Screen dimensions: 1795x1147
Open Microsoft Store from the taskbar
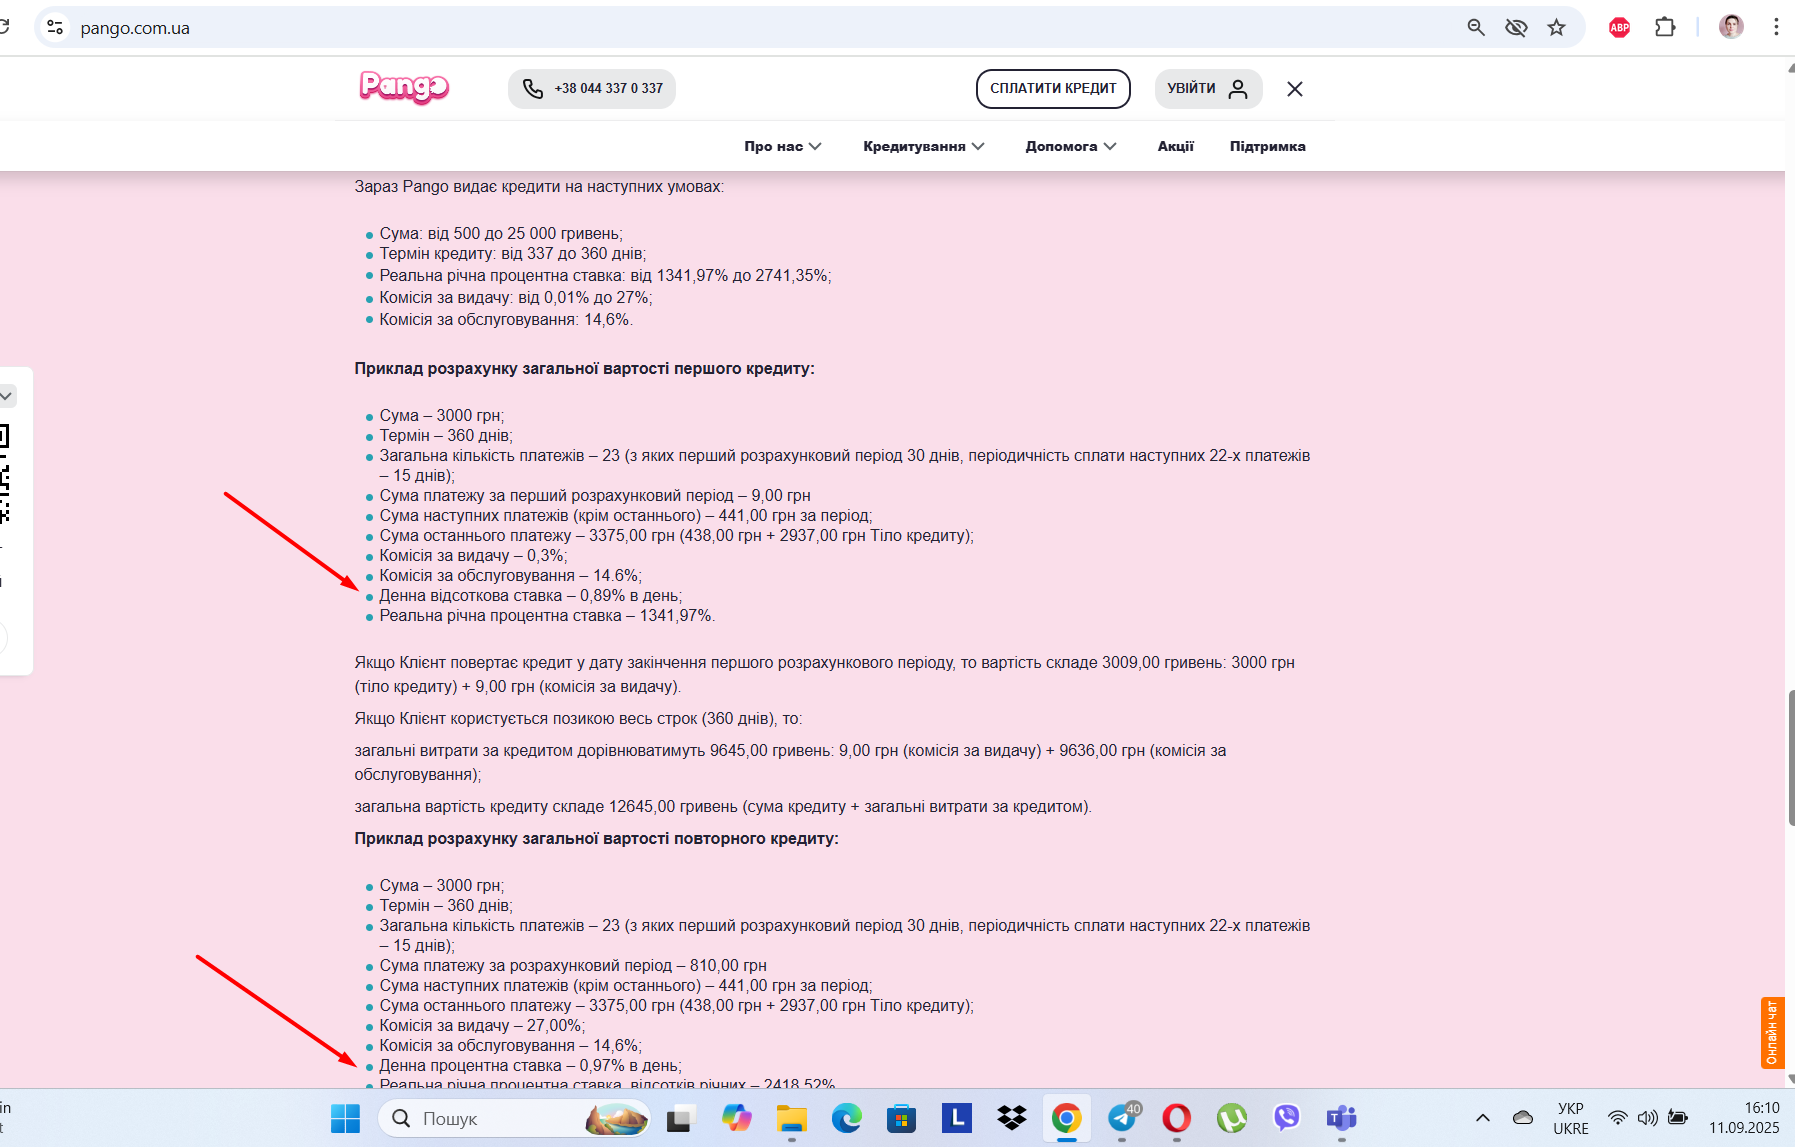pos(902,1118)
